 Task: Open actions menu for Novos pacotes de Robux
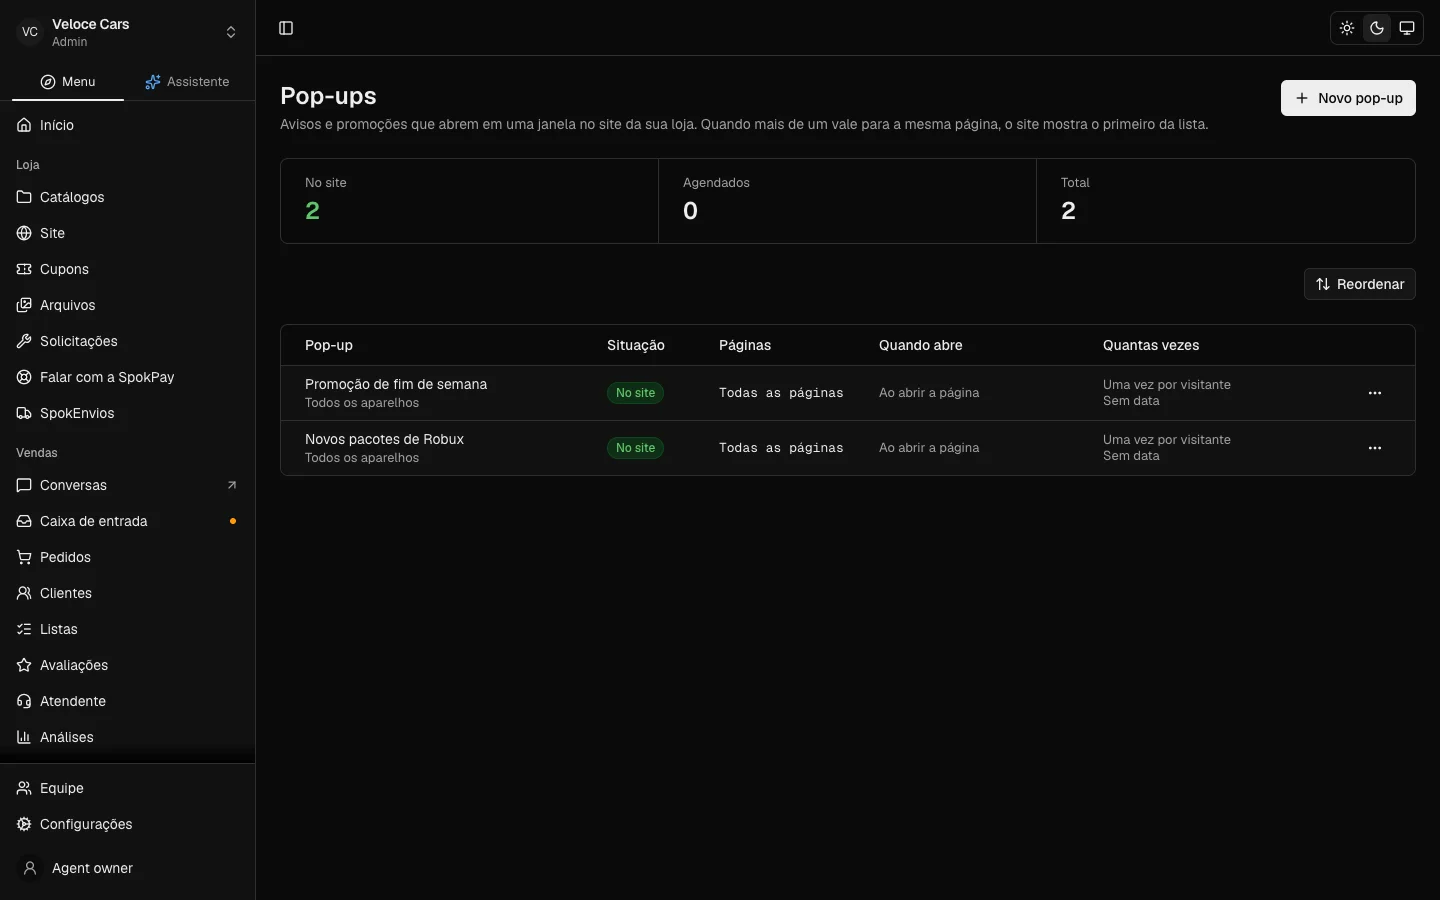pos(1375,448)
